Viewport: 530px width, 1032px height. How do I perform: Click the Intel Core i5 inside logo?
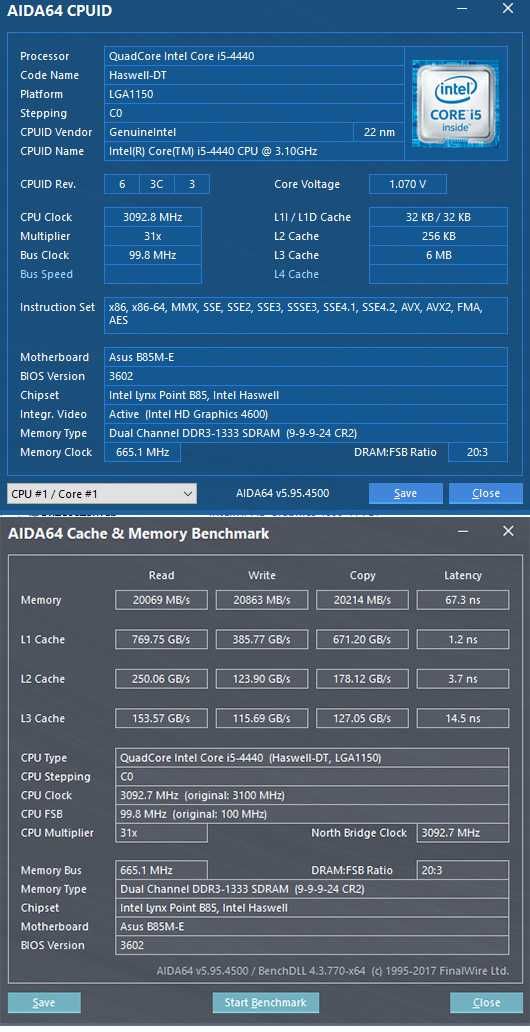coord(456,104)
